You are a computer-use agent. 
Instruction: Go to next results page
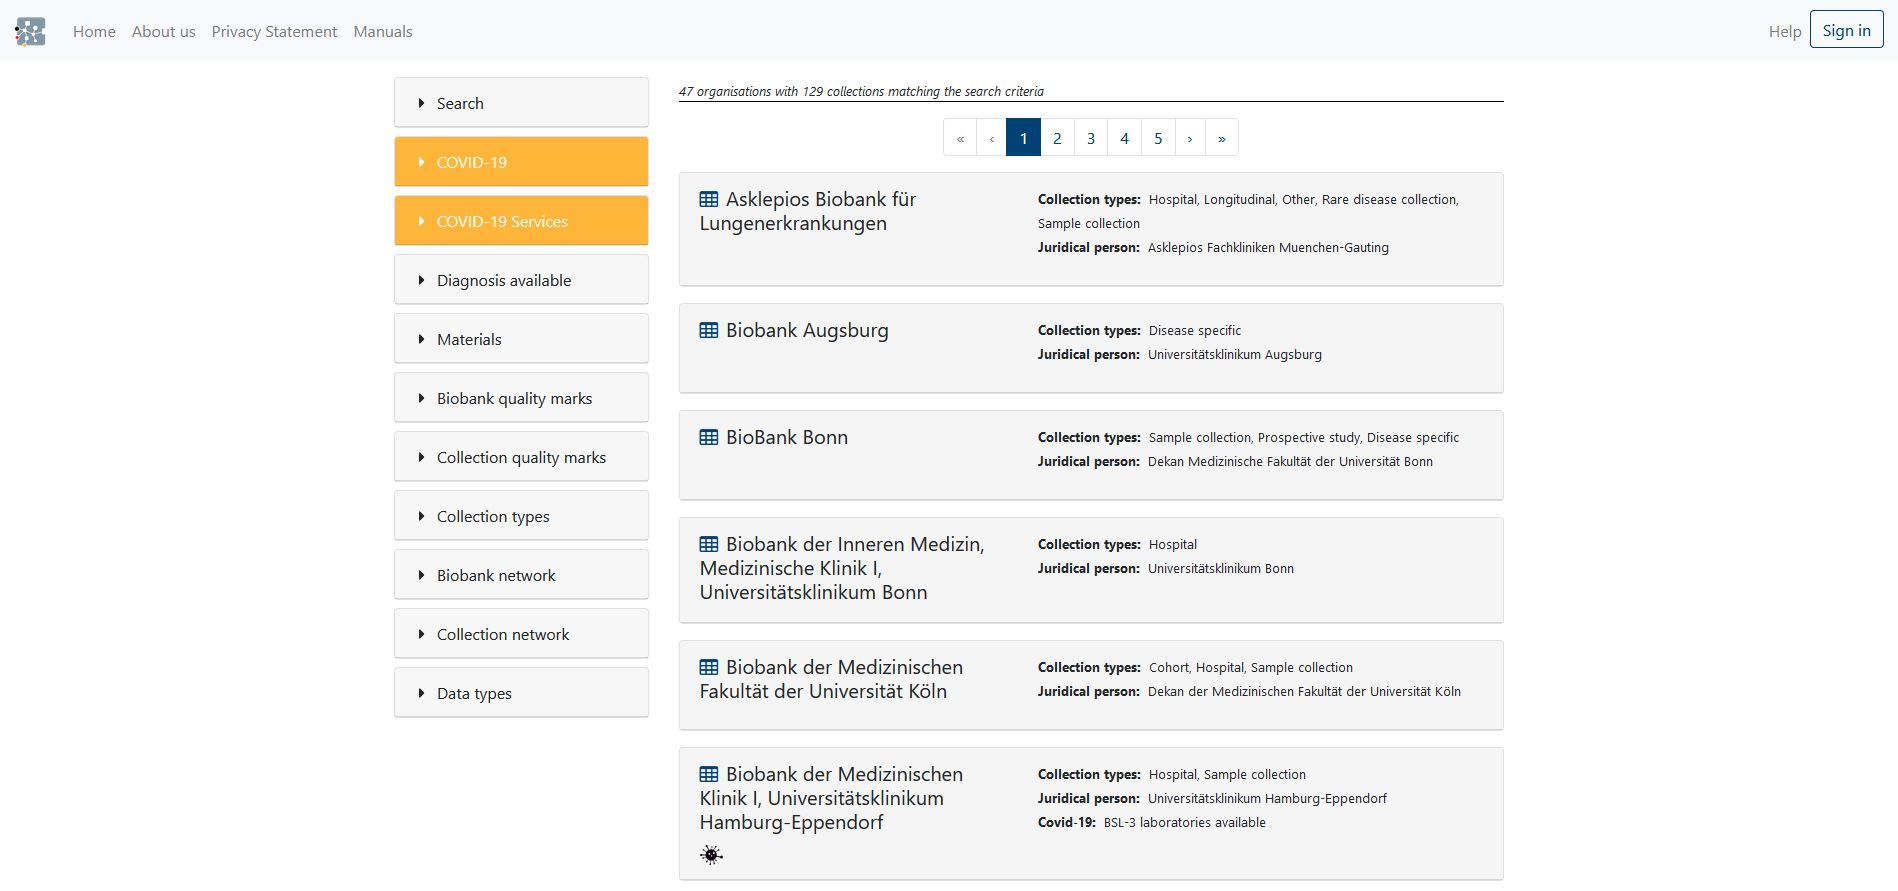(1190, 138)
